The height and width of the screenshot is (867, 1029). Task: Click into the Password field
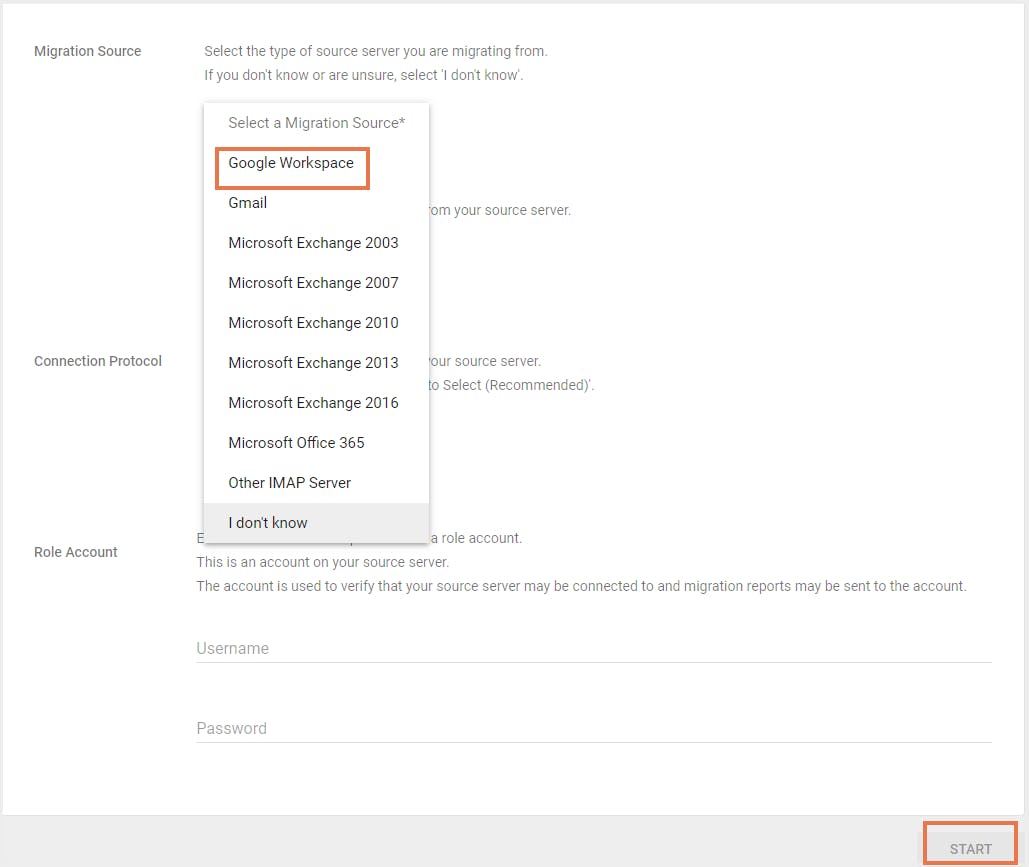[x=593, y=728]
